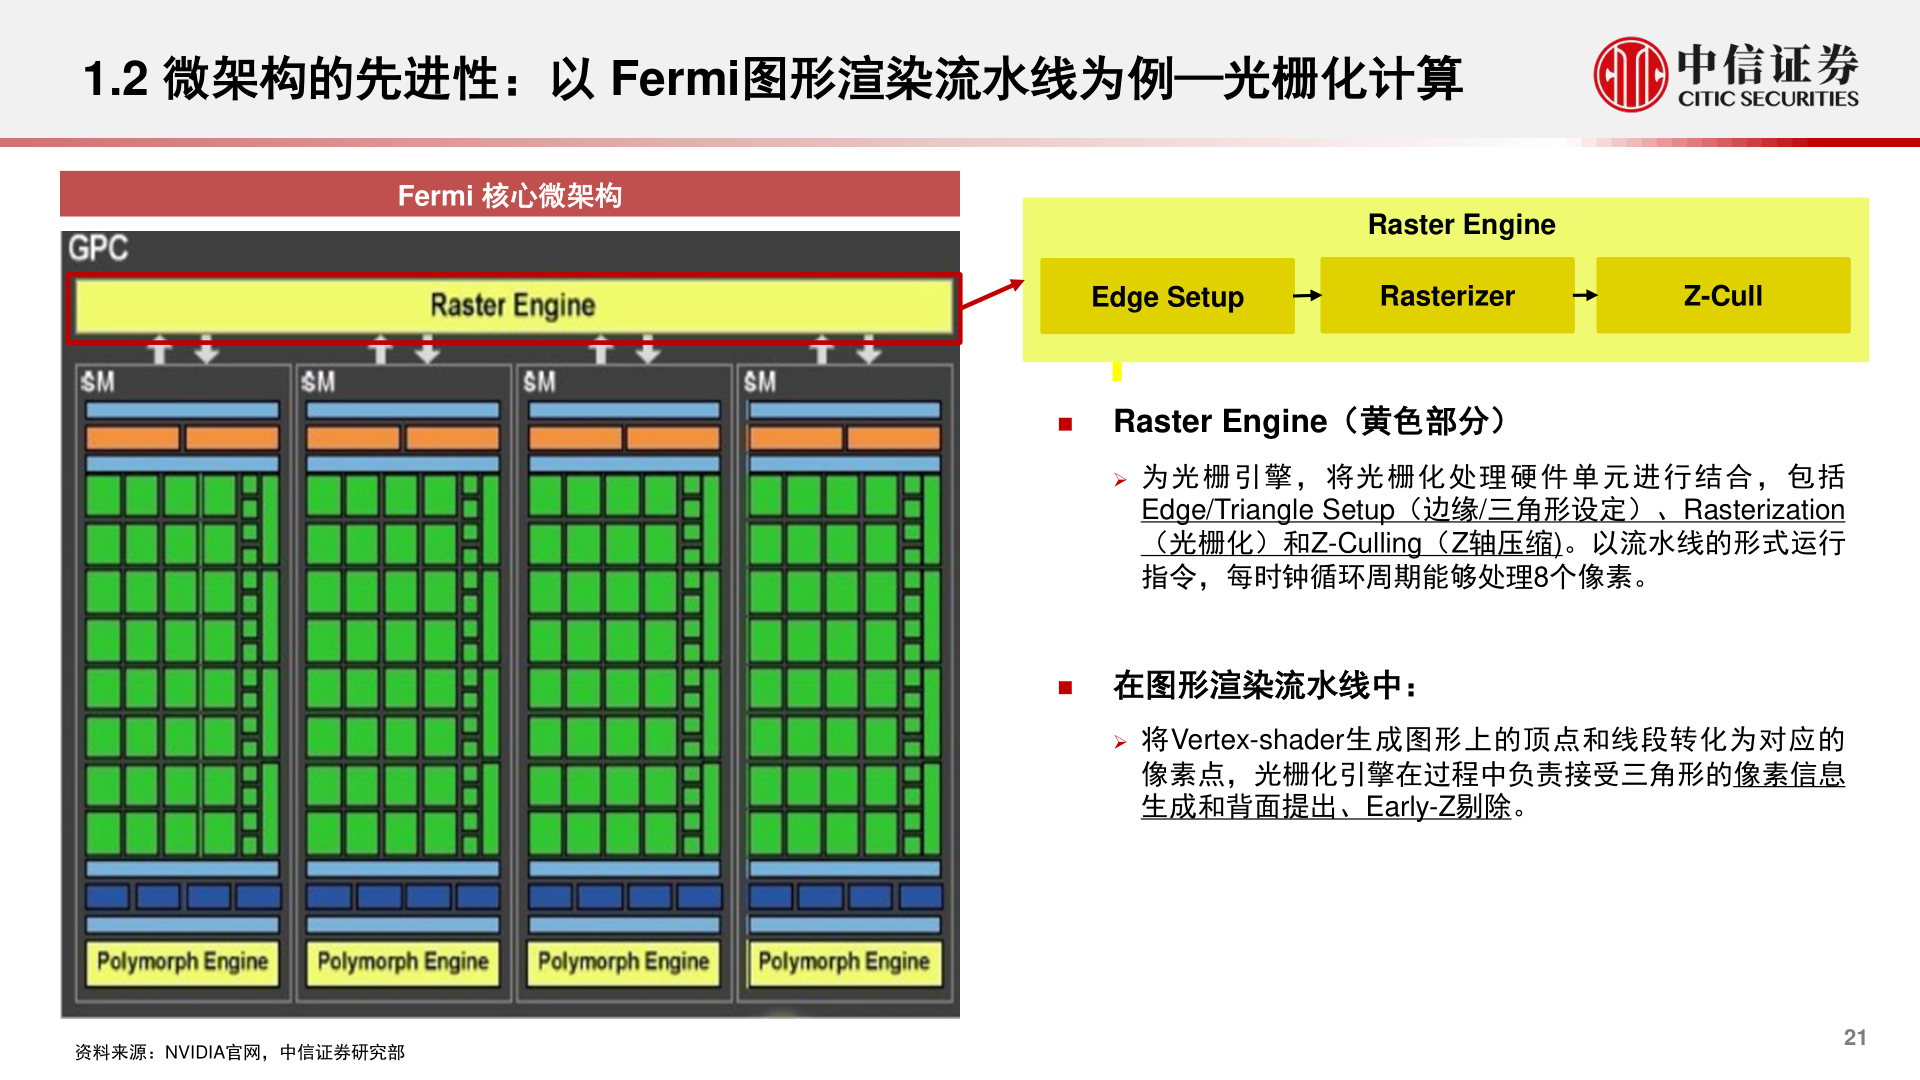The image size is (1920, 1080).
Task: Click the arrow between Edge Setup and Rasterizer
Action: click(x=1307, y=296)
